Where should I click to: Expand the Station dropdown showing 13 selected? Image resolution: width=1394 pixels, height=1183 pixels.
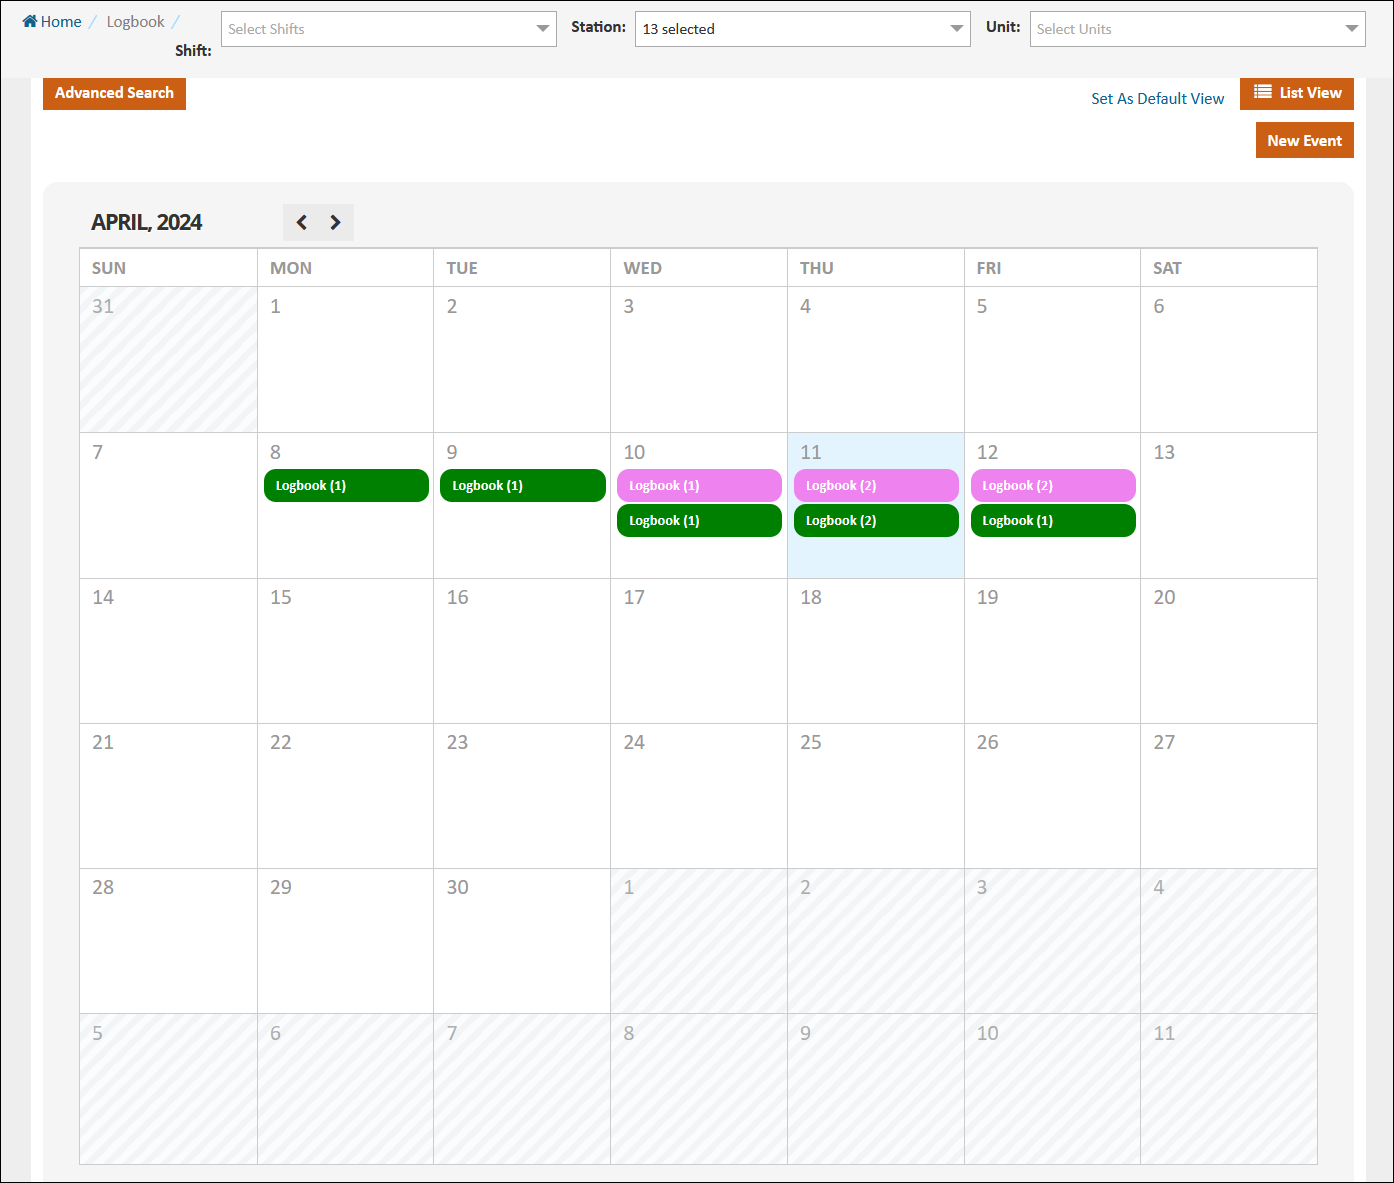[802, 29]
